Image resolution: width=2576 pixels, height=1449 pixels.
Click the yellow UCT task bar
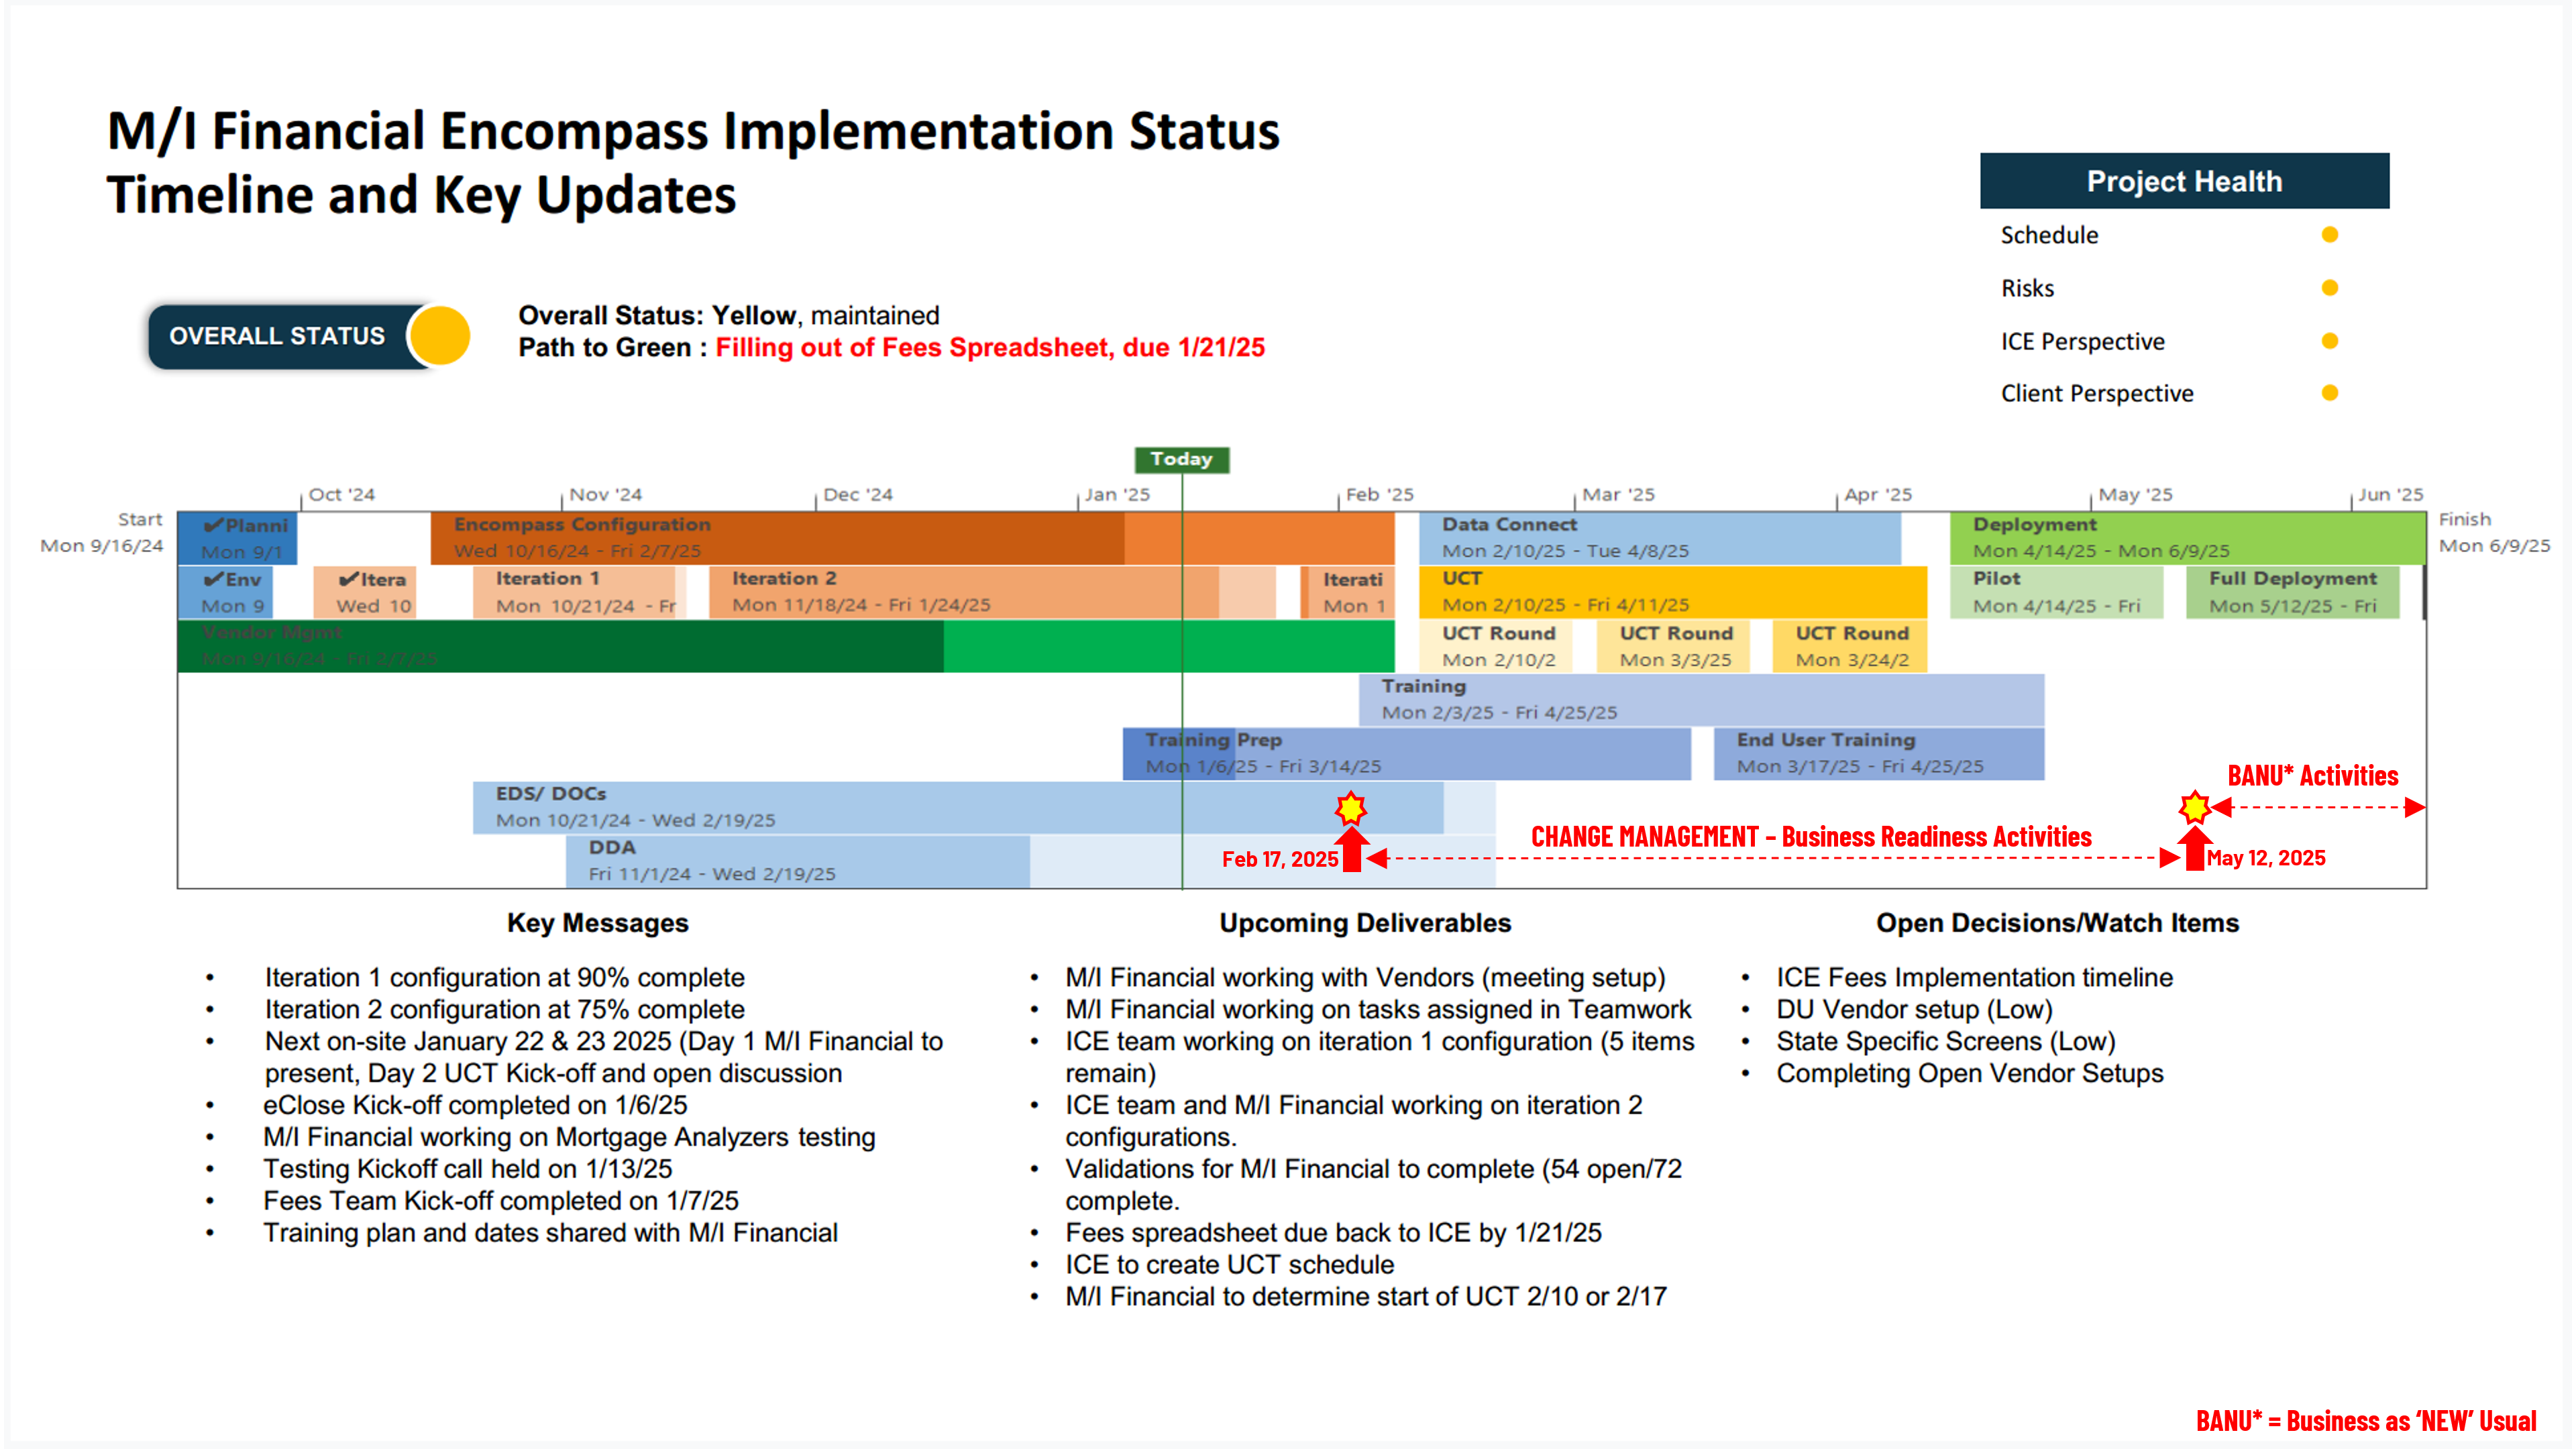[1672, 592]
